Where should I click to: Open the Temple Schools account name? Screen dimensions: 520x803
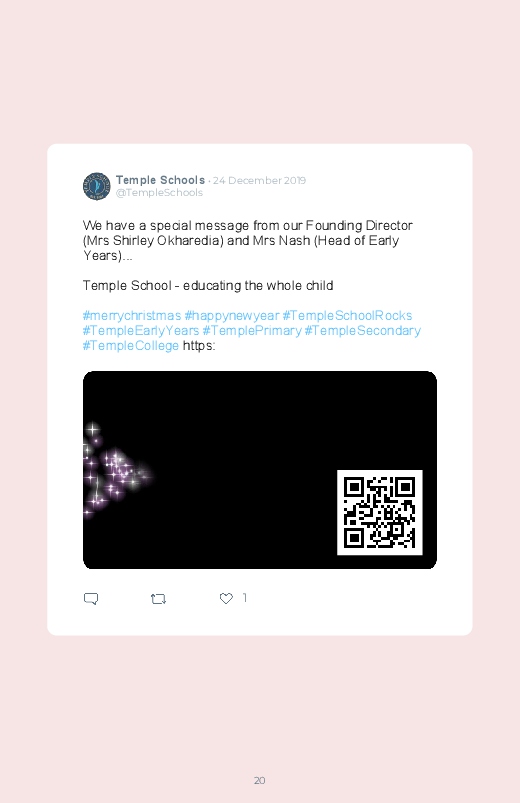pos(160,180)
